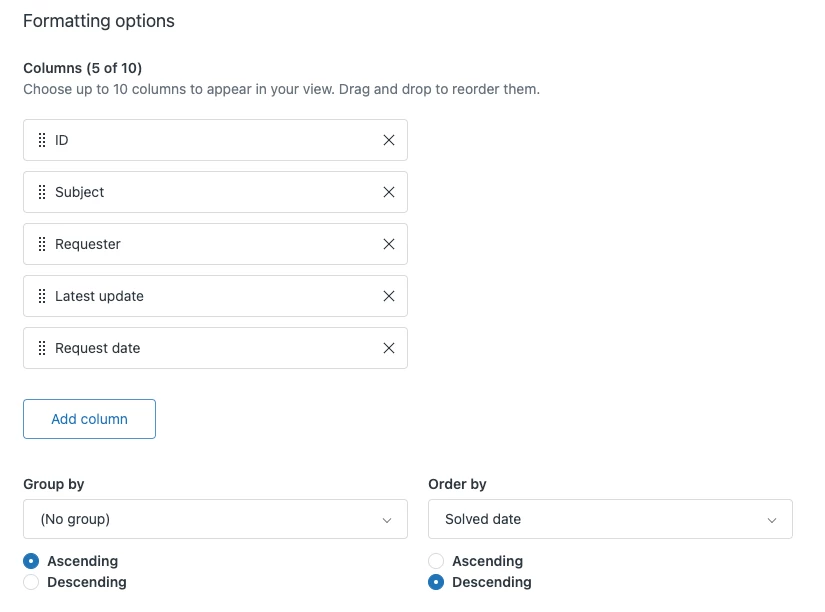Remove the Latest update column
This screenshot has height=612, width=825.
click(389, 296)
